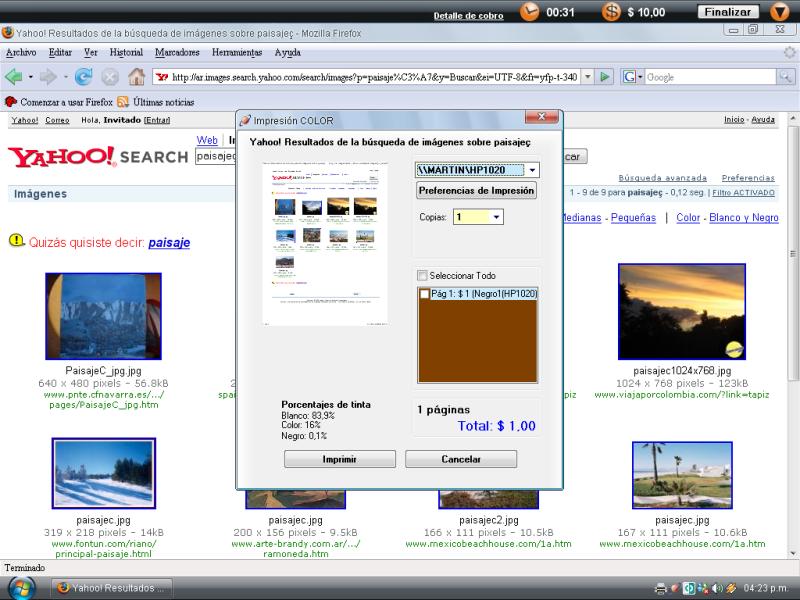The image size is (800, 600).
Task: Click the page's vertical scrollbar
Action: (x=793, y=336)
